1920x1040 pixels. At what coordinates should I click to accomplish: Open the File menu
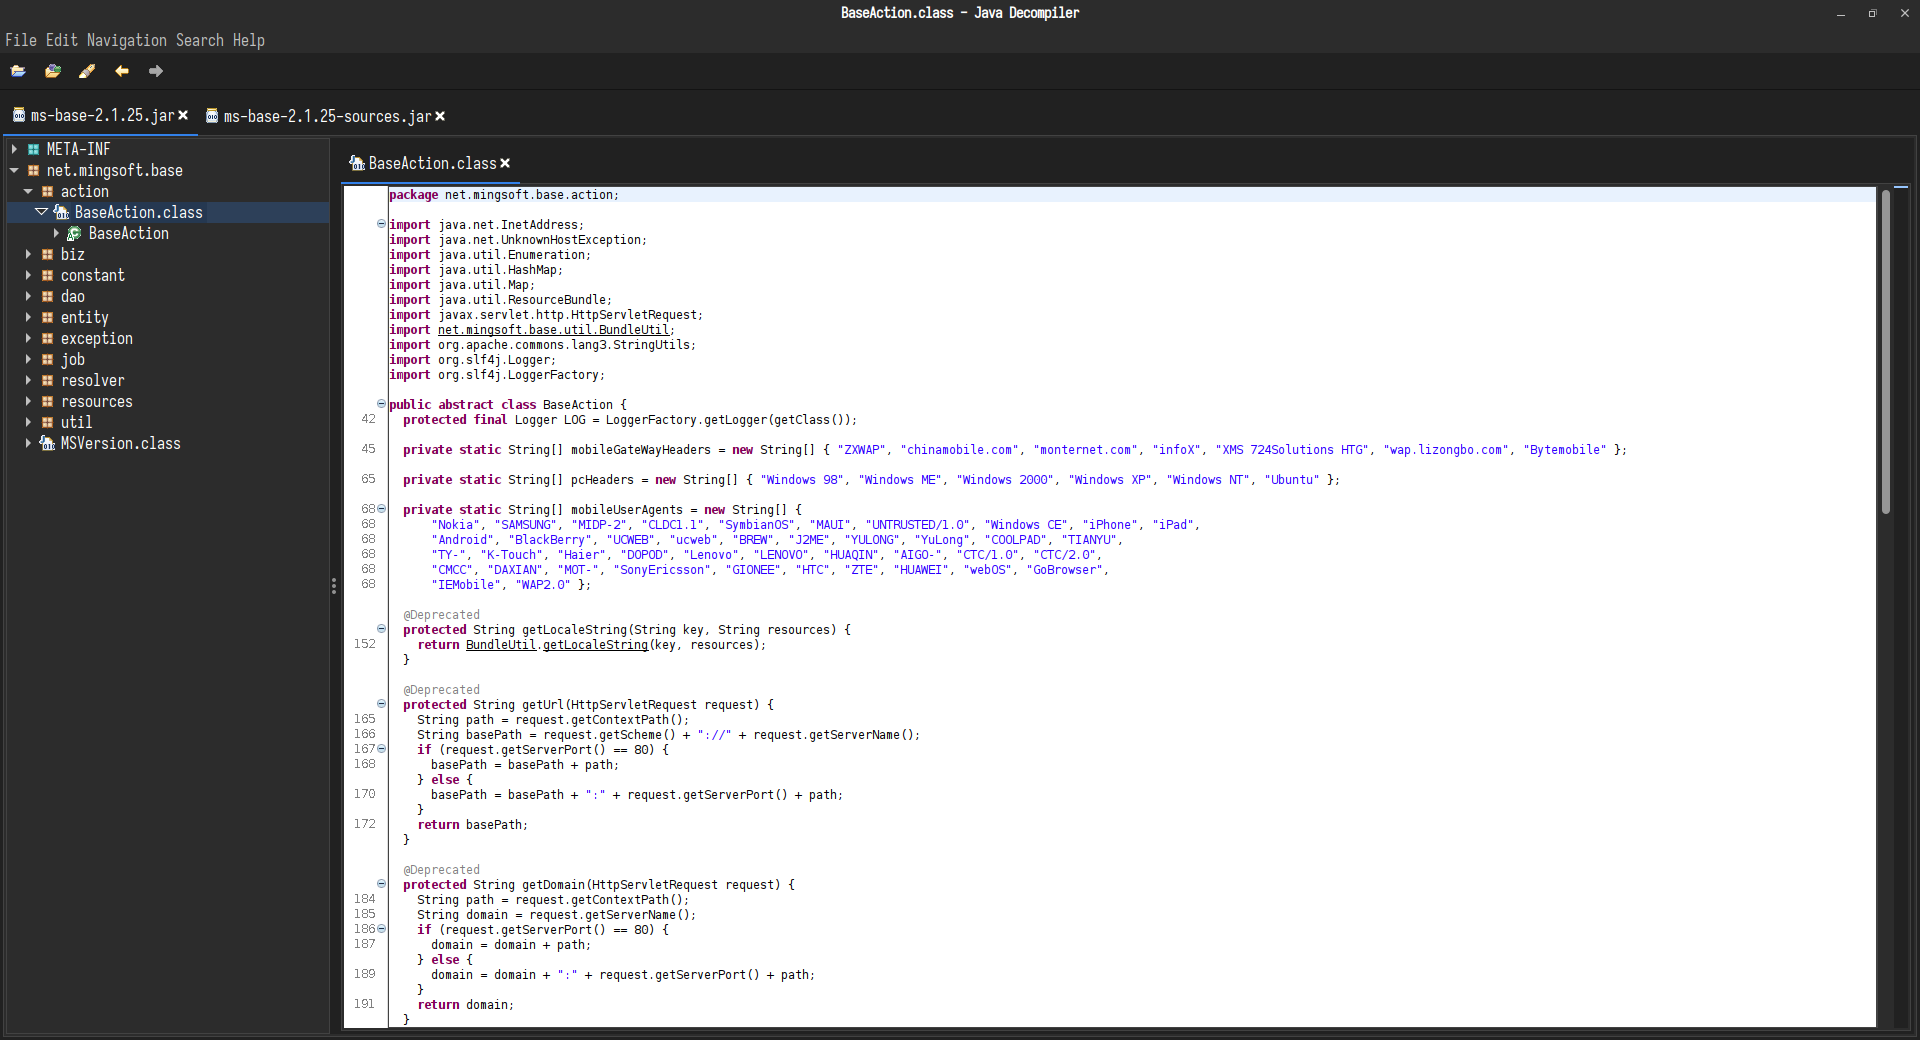tap(21, 40)
